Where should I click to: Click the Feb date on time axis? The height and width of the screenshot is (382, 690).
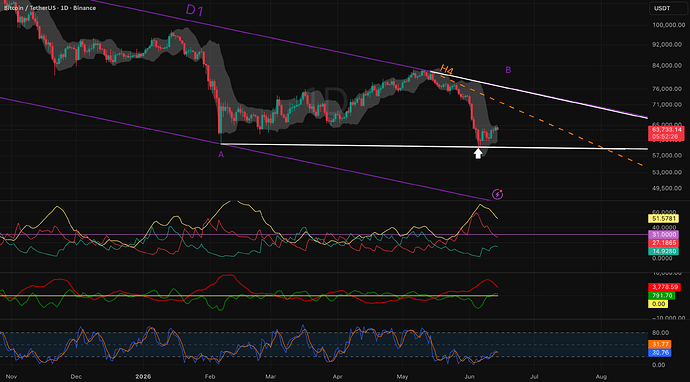pos(211,377)
